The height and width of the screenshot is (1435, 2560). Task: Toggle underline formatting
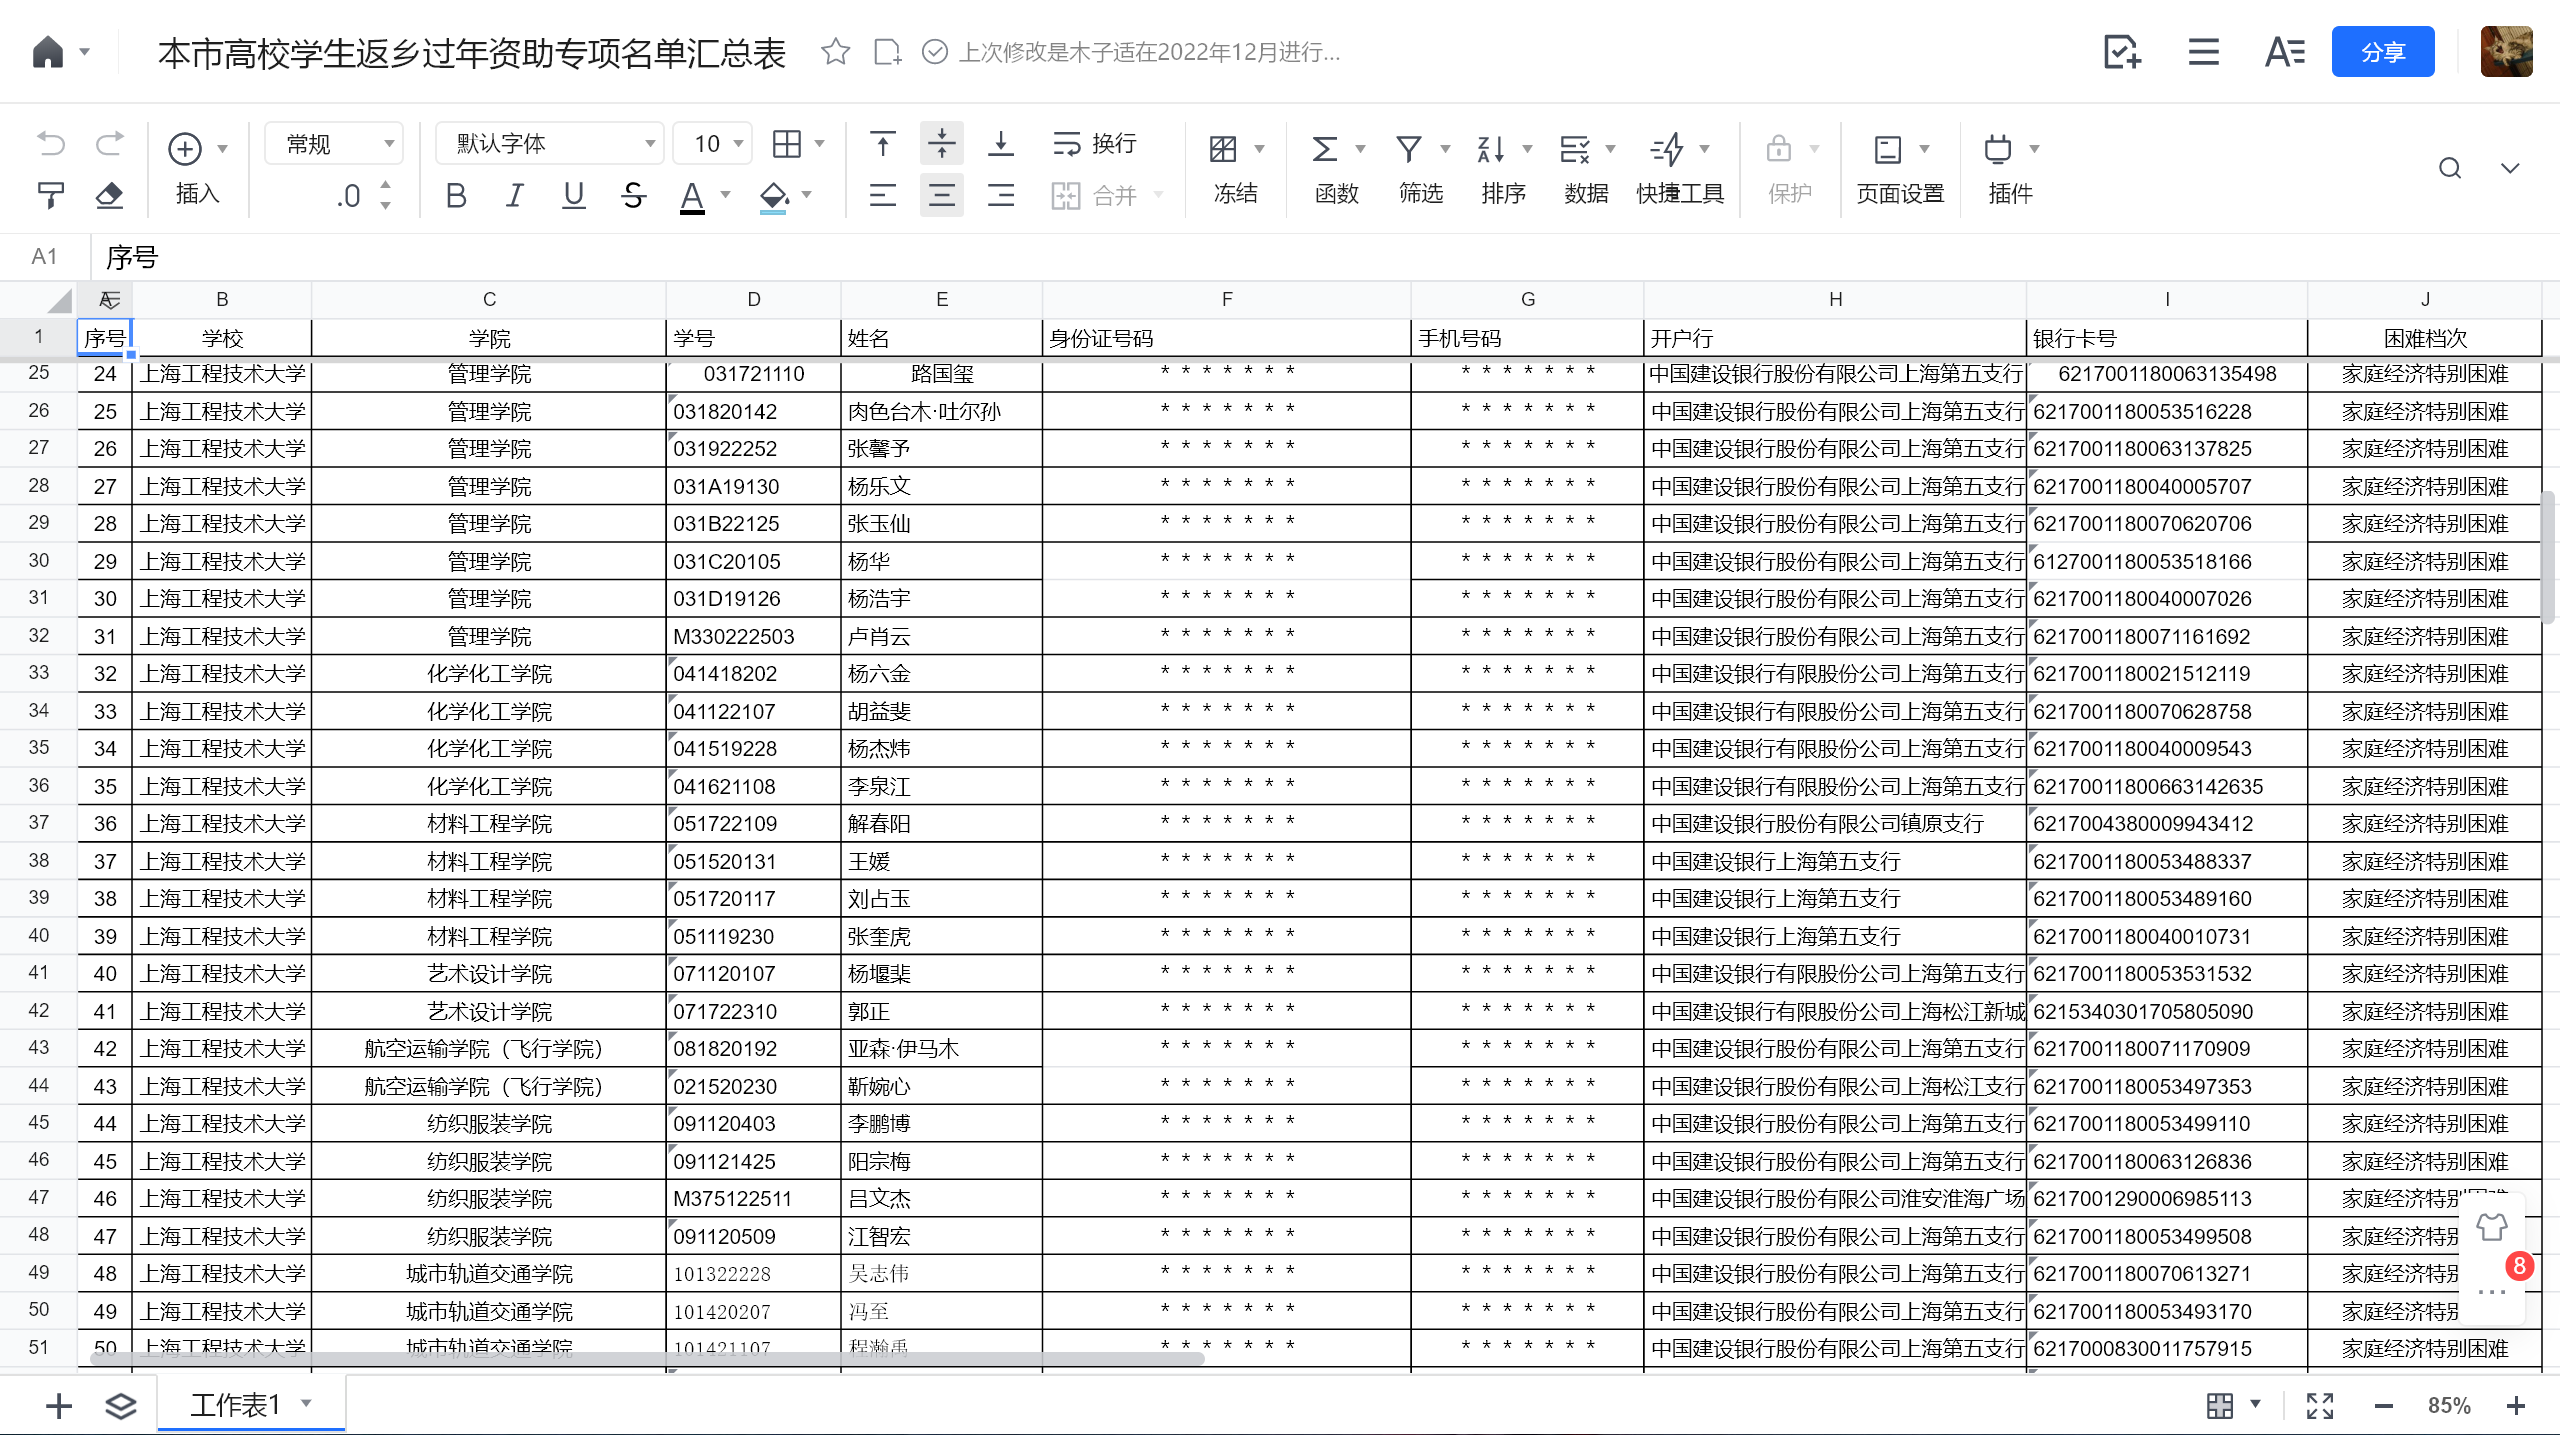point(573,195)
